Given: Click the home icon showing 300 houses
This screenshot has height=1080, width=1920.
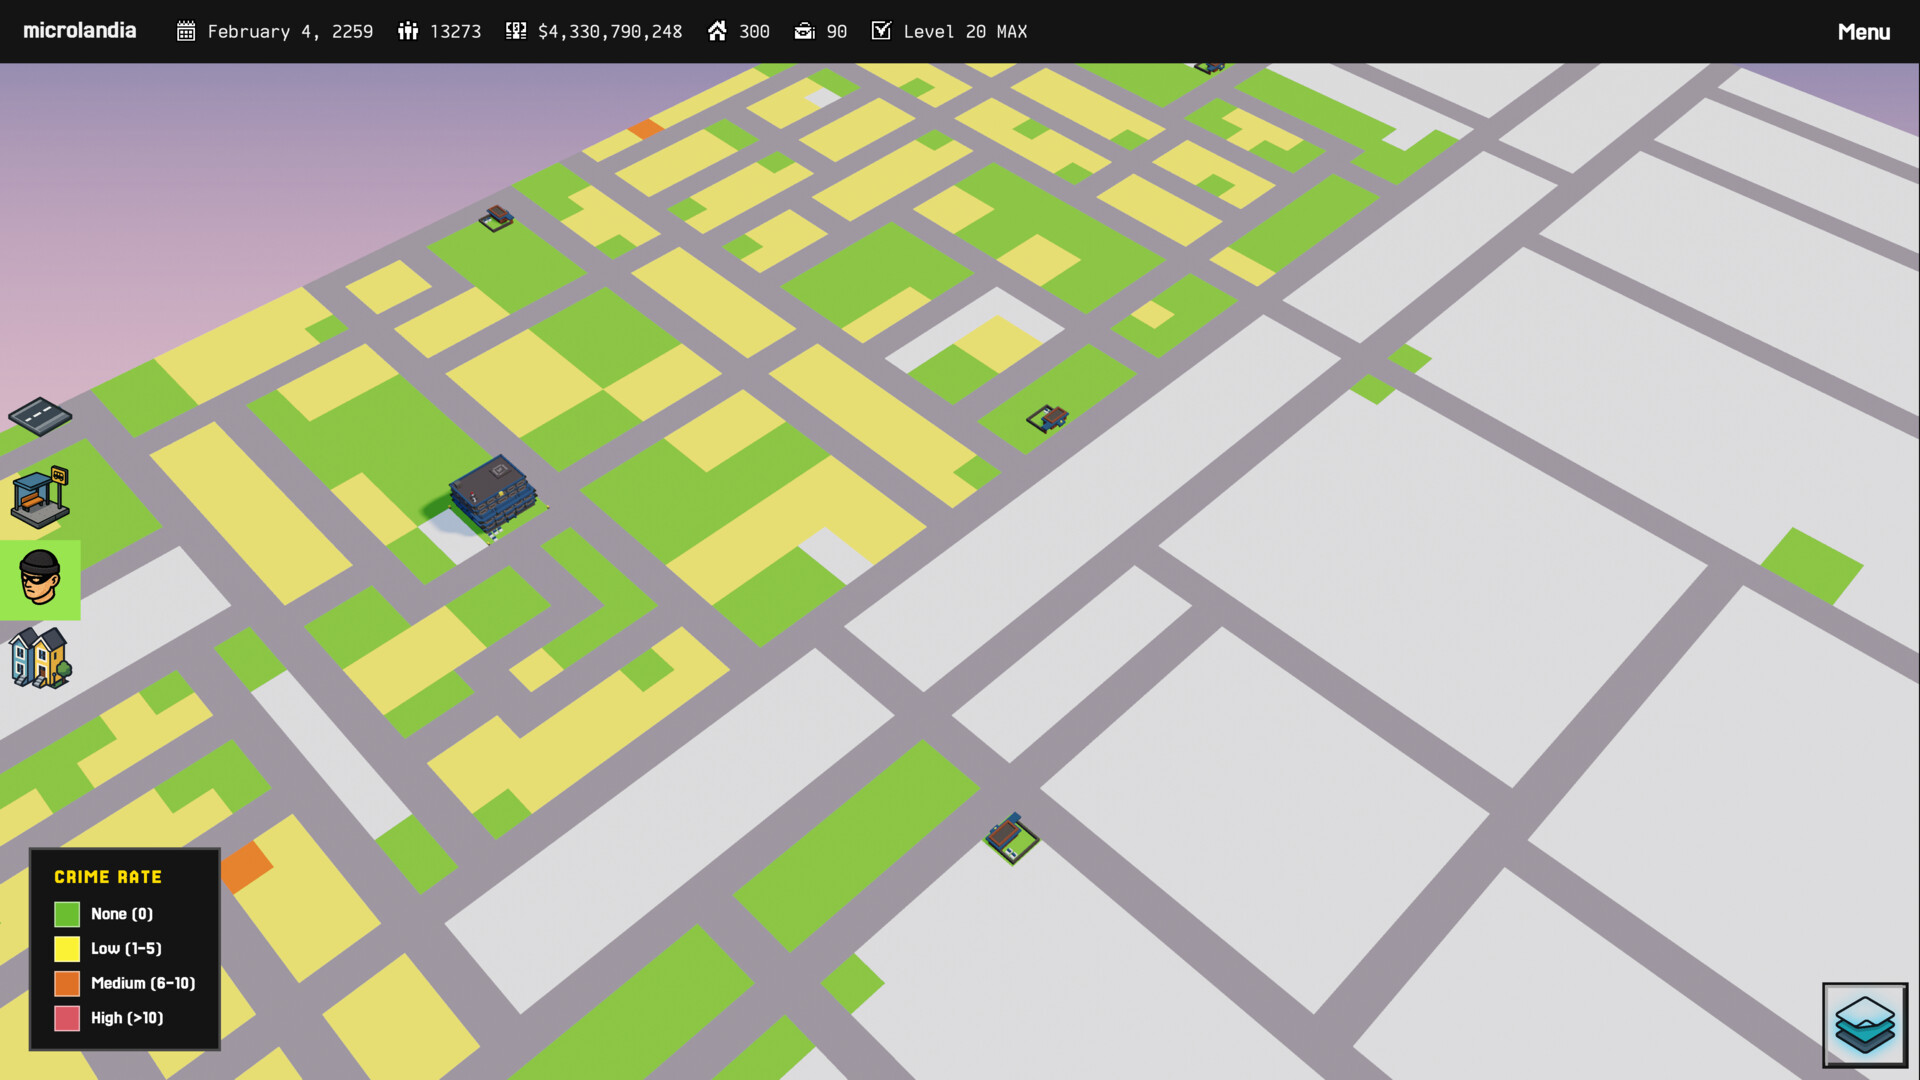Looking at the screenshot, I should click(716, 31).
